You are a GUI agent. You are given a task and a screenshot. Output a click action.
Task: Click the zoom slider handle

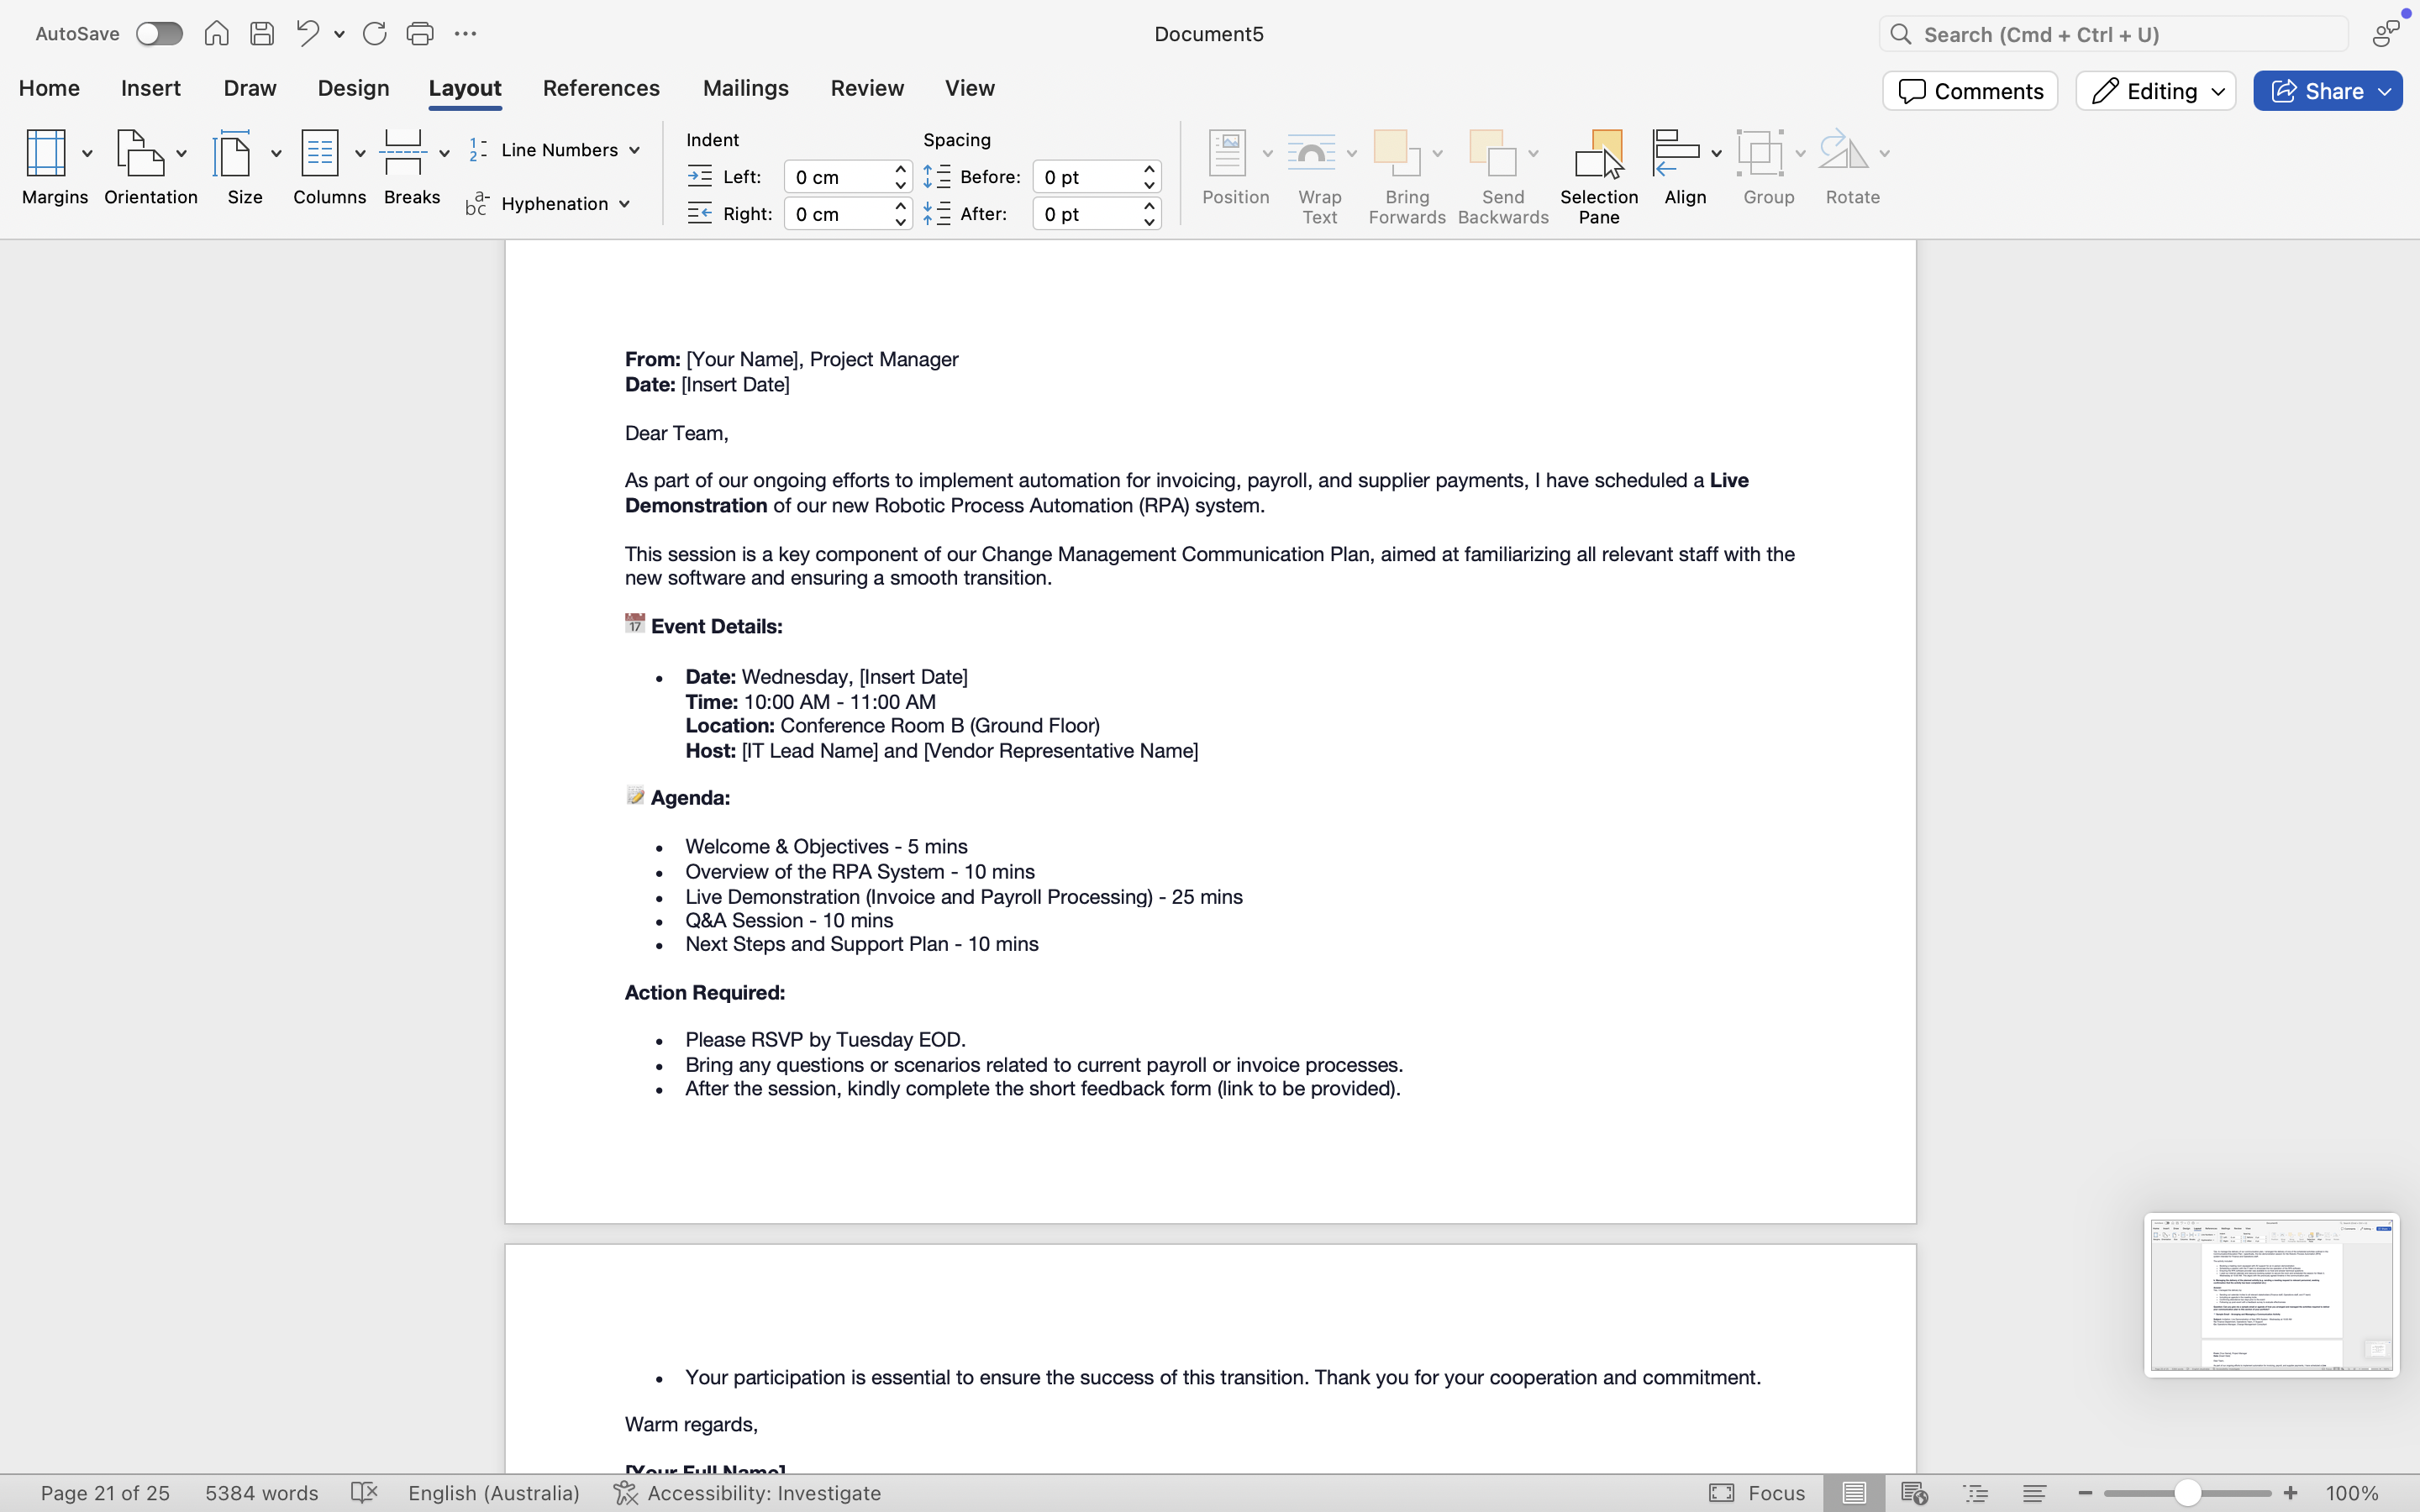pos(2187,1493)
